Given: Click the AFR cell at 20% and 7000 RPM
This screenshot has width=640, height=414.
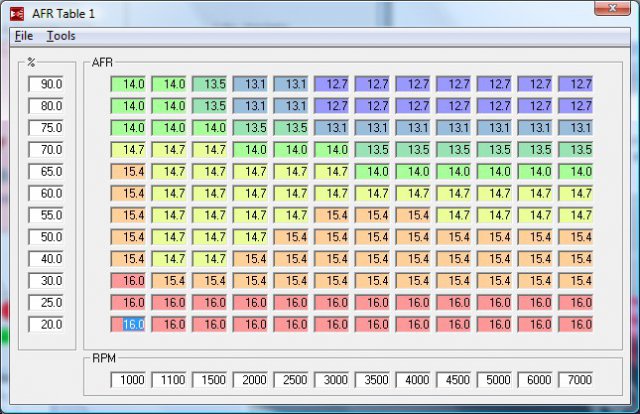Looking at the screenshot, I should point(575,324).
